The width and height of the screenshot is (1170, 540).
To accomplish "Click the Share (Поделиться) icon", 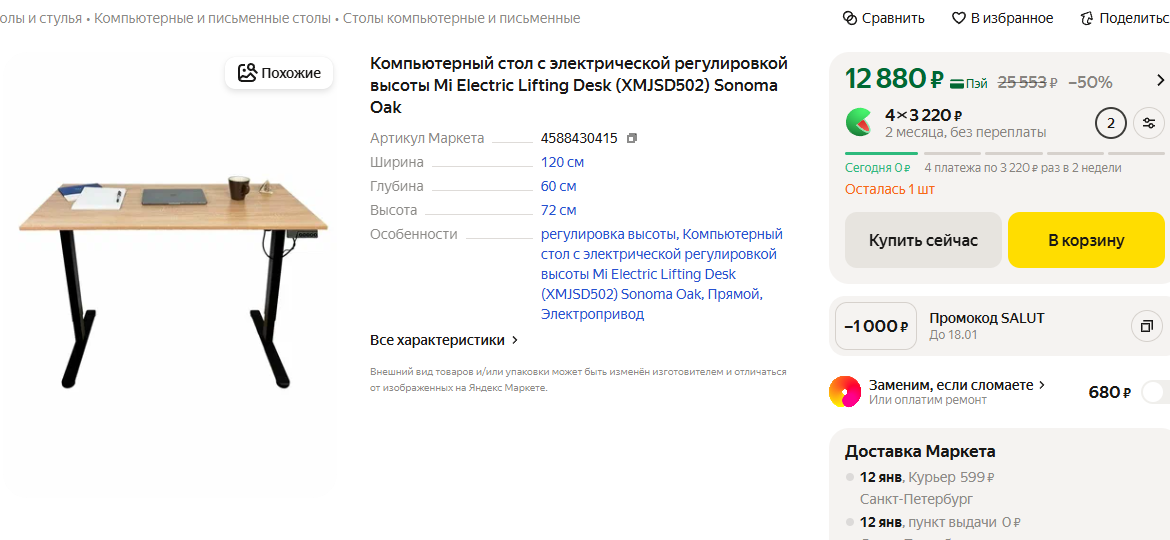I will tap(1087, 18).
